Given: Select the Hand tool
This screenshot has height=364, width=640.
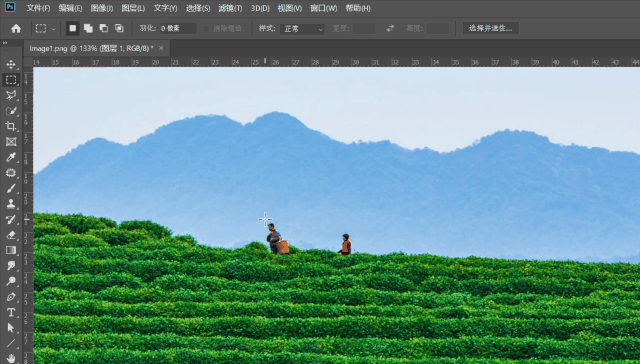Looking at the screenshot, I should click(x=11, y=358).
